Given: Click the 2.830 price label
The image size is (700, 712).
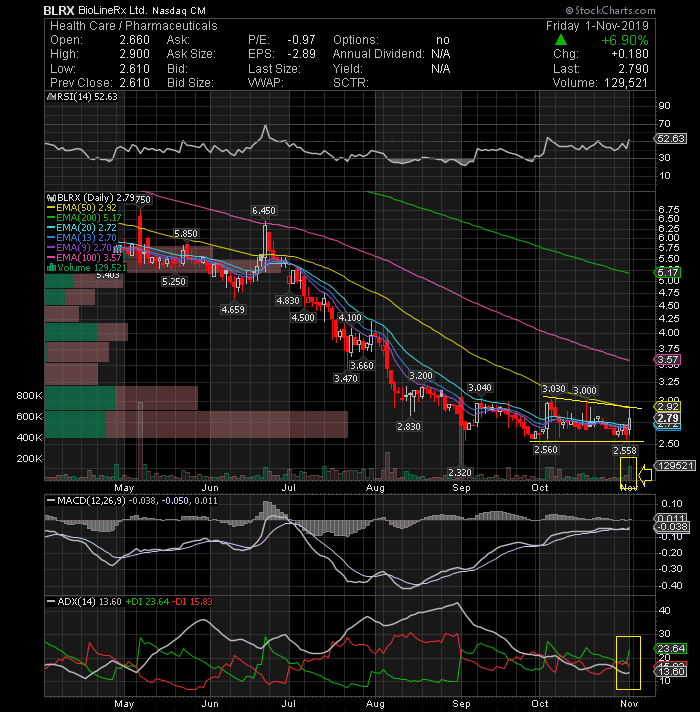Looking at the screenshot, I should (x=409, y=426).
